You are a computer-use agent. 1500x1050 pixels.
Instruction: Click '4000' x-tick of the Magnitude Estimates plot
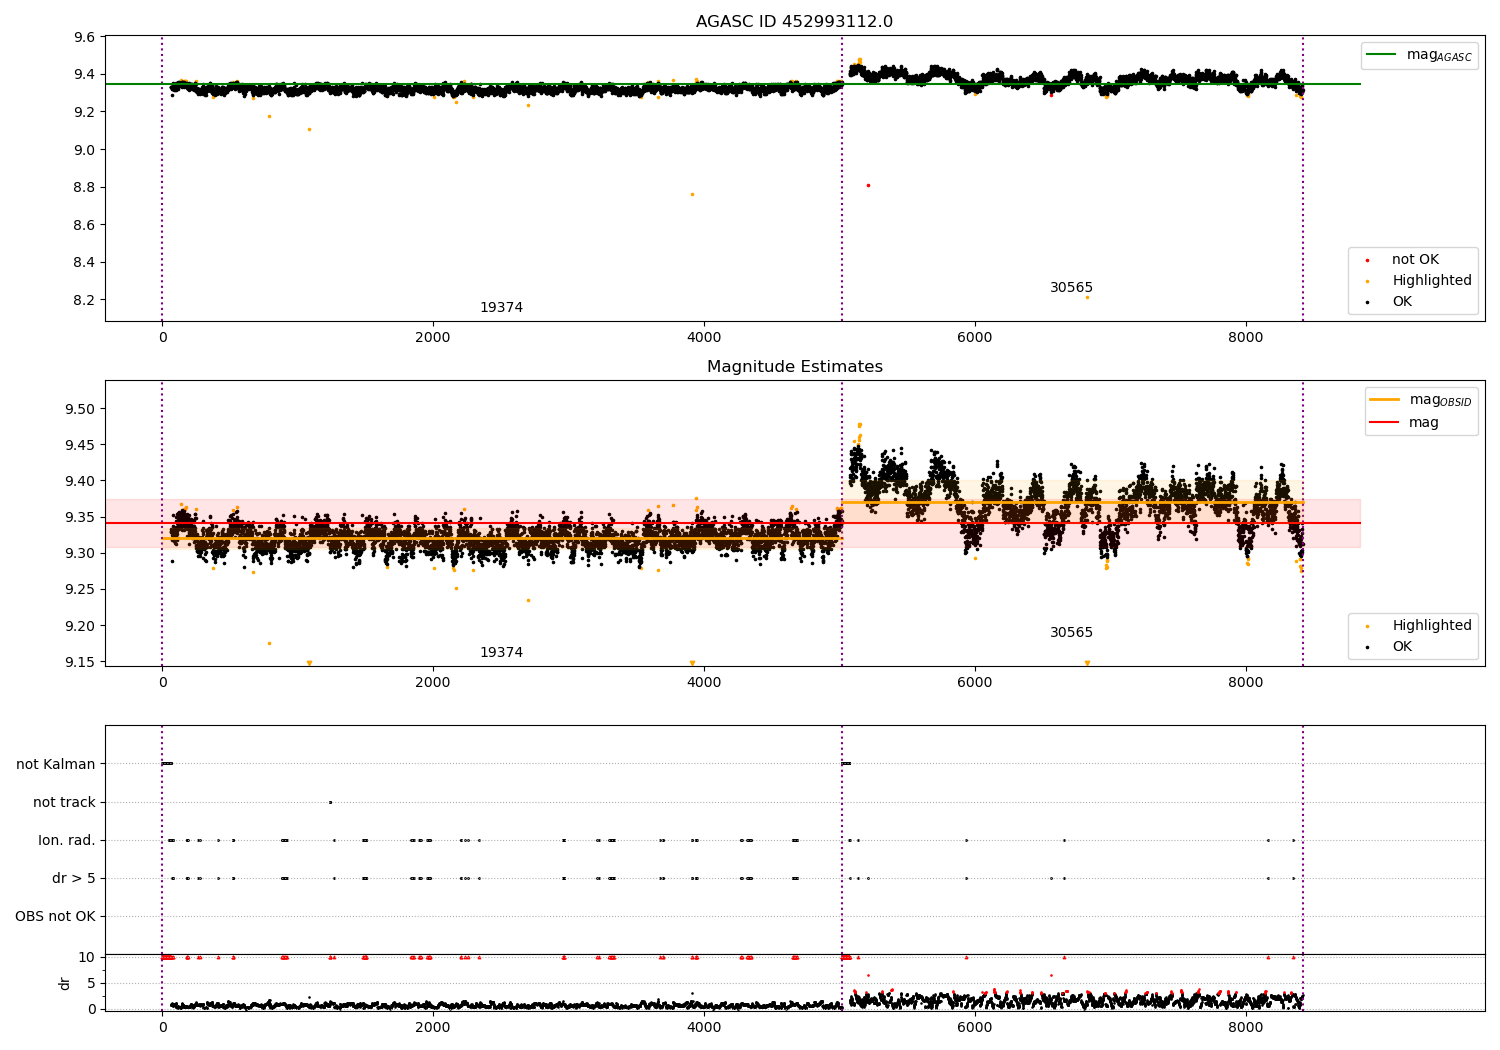click(x=704, y=683)
